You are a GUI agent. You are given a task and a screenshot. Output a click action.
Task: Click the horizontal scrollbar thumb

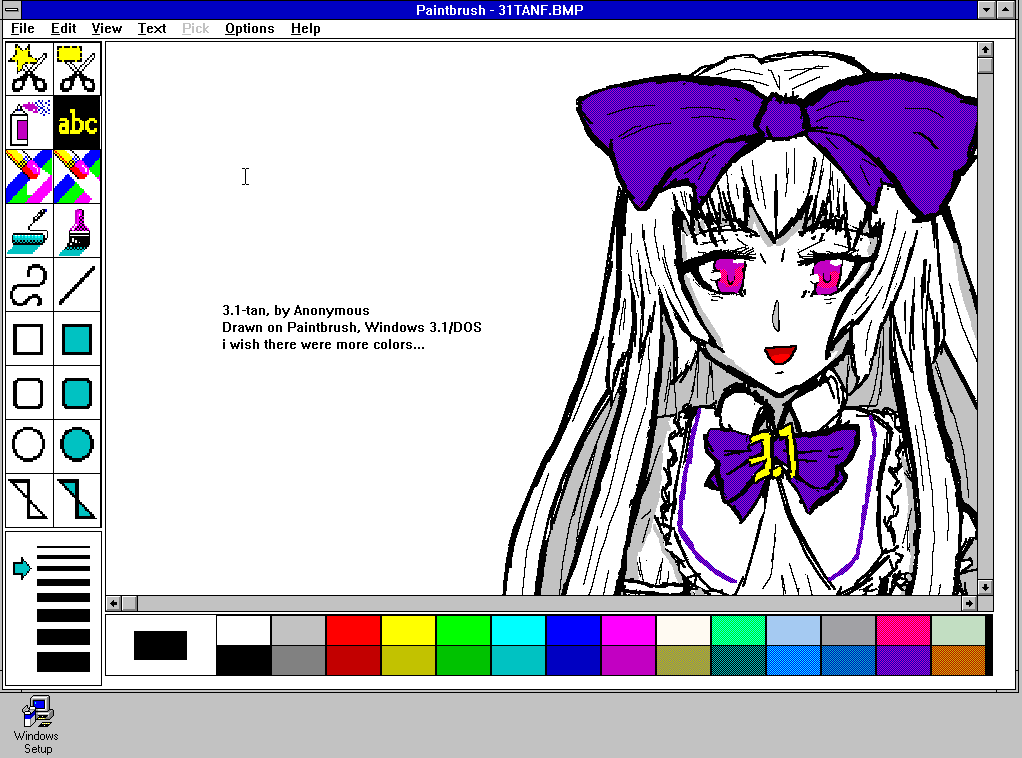pyautogui.click(x=129, y=603)
